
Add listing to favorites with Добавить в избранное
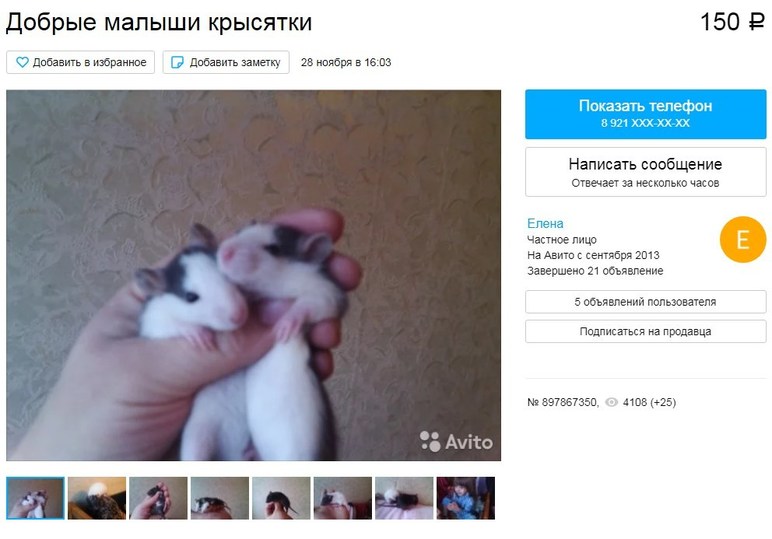click(x=81, y=62)
